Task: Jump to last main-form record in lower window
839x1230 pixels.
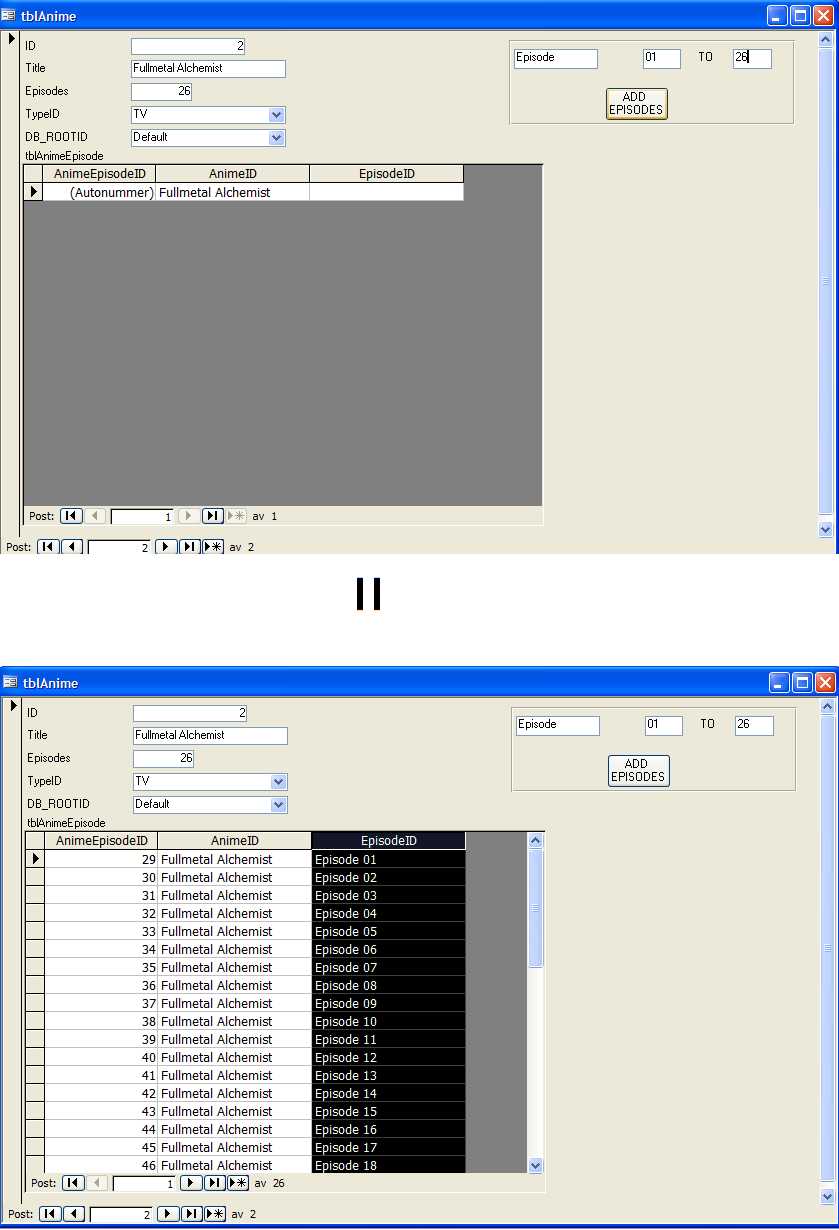Action: click(191, 1214)
